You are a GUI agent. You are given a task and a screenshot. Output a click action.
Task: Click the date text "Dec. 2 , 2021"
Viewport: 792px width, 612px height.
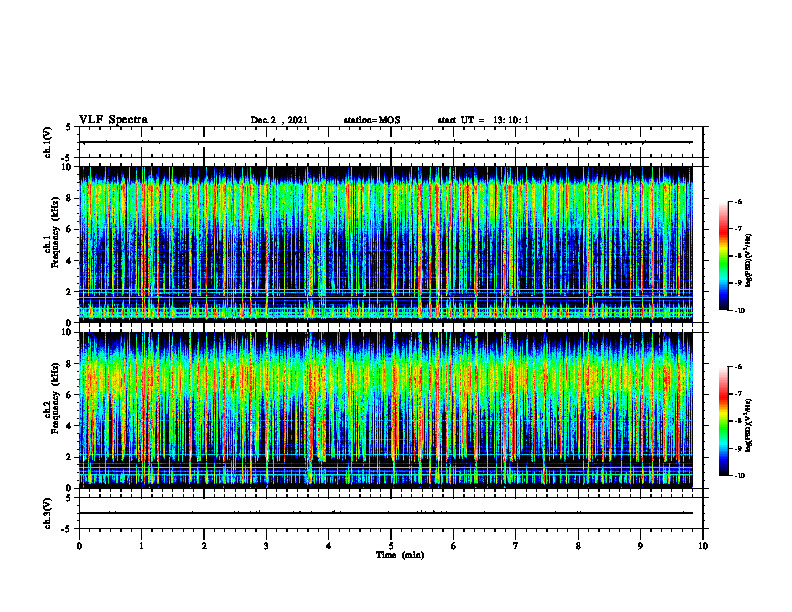[x=279, y=120]
